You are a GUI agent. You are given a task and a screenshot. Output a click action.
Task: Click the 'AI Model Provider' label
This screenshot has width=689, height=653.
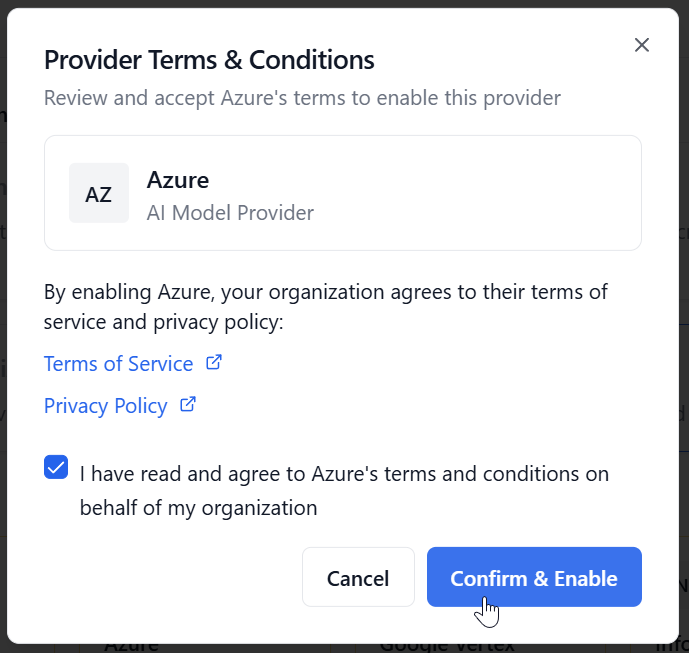point(230,212)
